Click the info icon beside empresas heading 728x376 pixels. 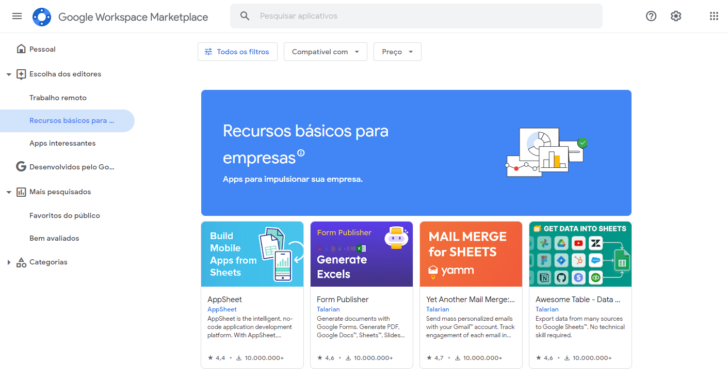click(301, 153)
